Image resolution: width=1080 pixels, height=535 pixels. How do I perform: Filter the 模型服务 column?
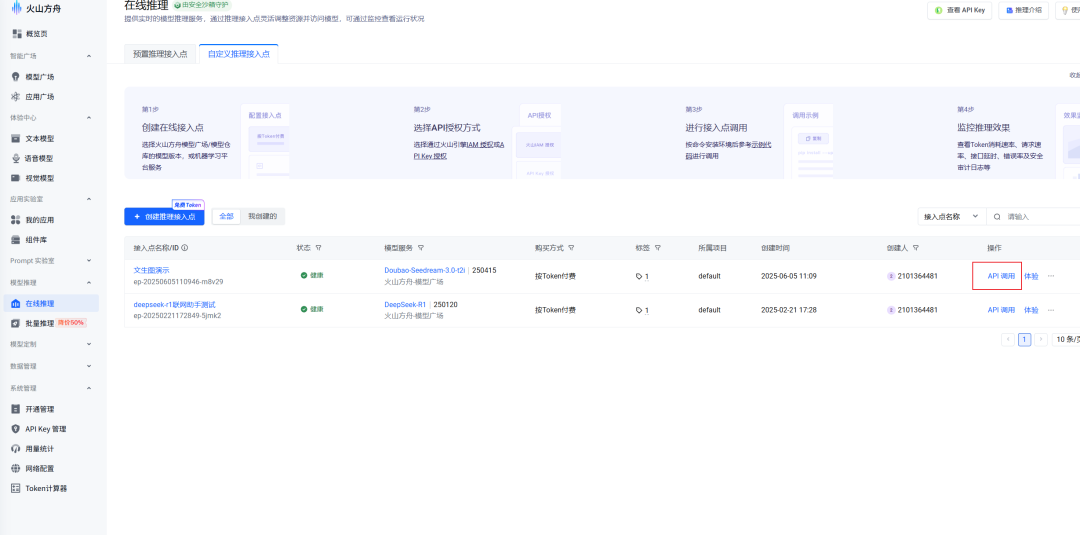421,248
